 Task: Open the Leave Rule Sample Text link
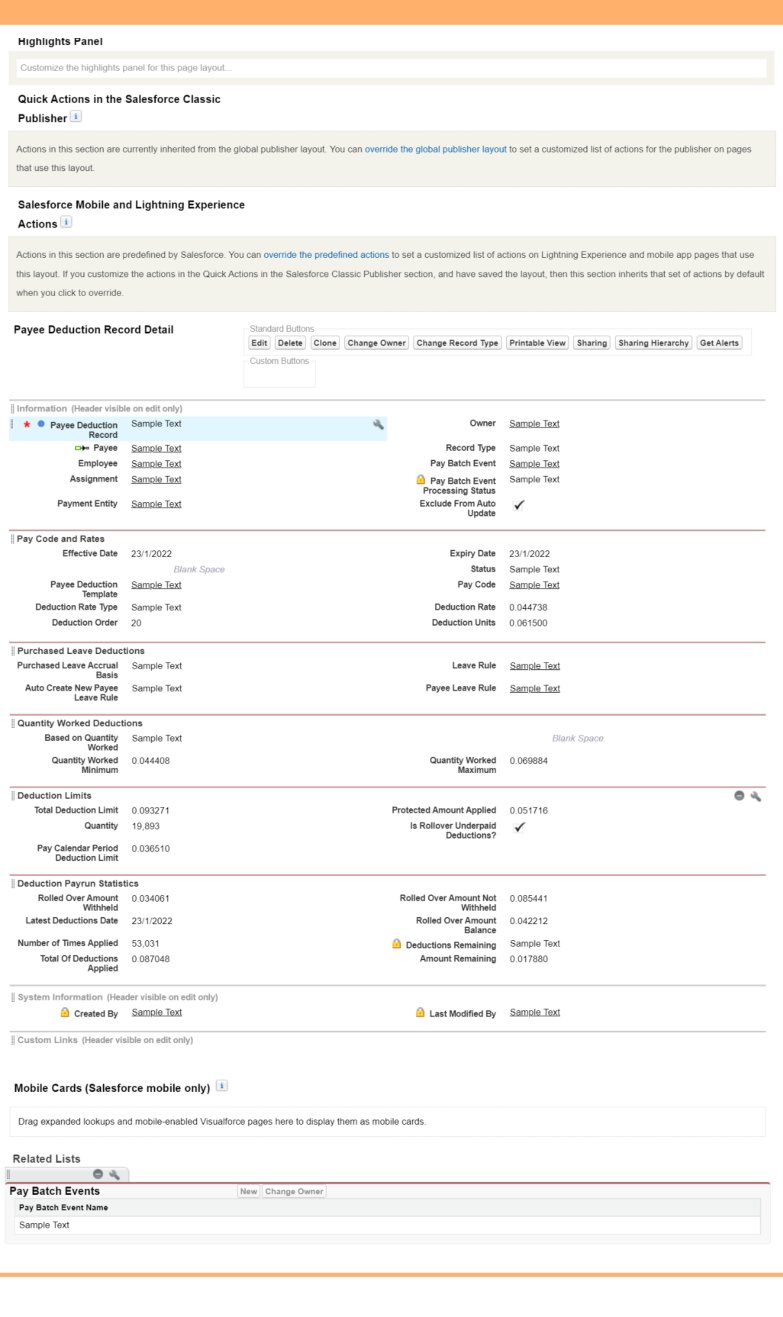tap(534, 666)
